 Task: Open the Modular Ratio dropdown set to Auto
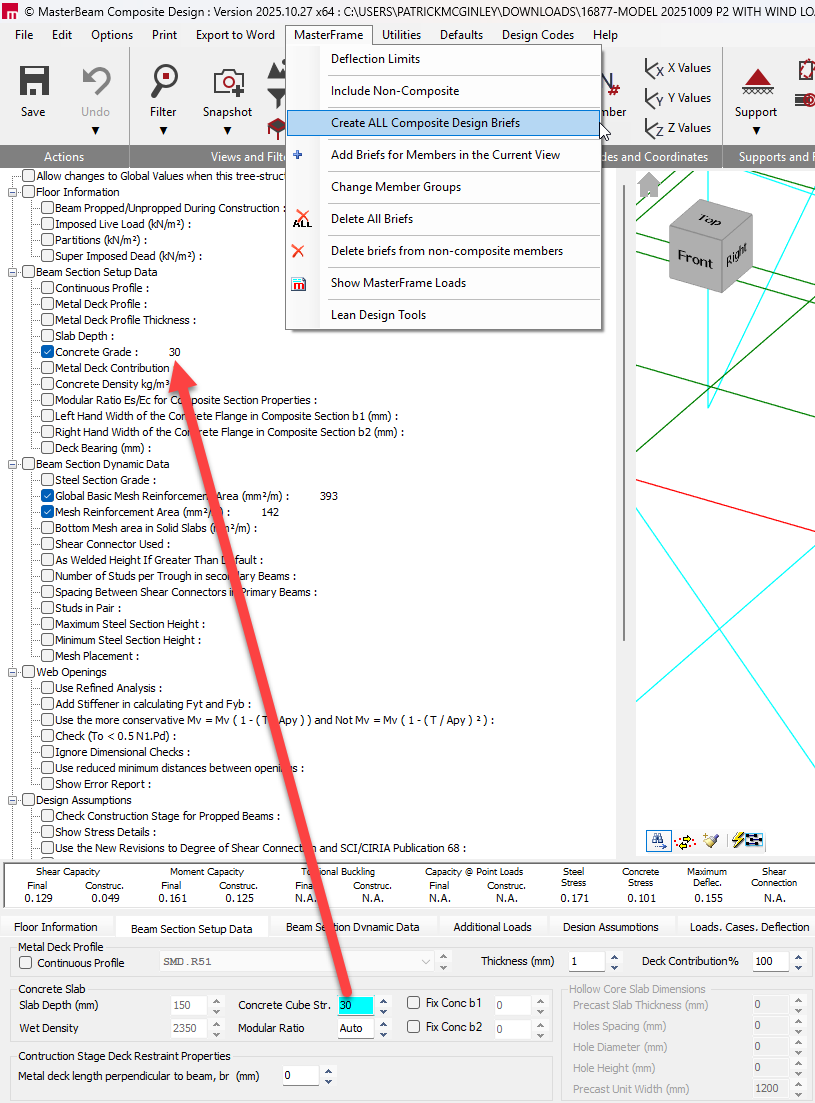tap(356, 1026)
